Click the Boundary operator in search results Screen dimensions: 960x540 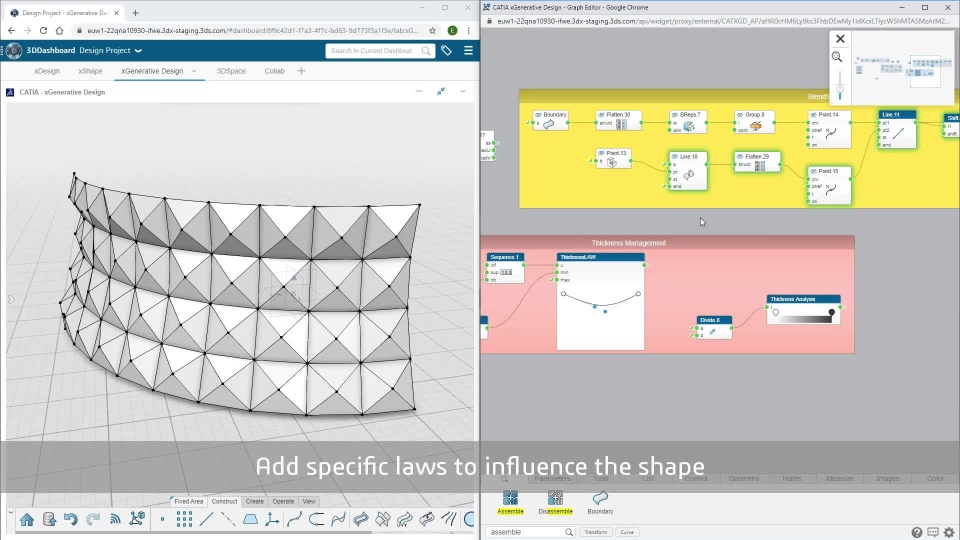600,502
